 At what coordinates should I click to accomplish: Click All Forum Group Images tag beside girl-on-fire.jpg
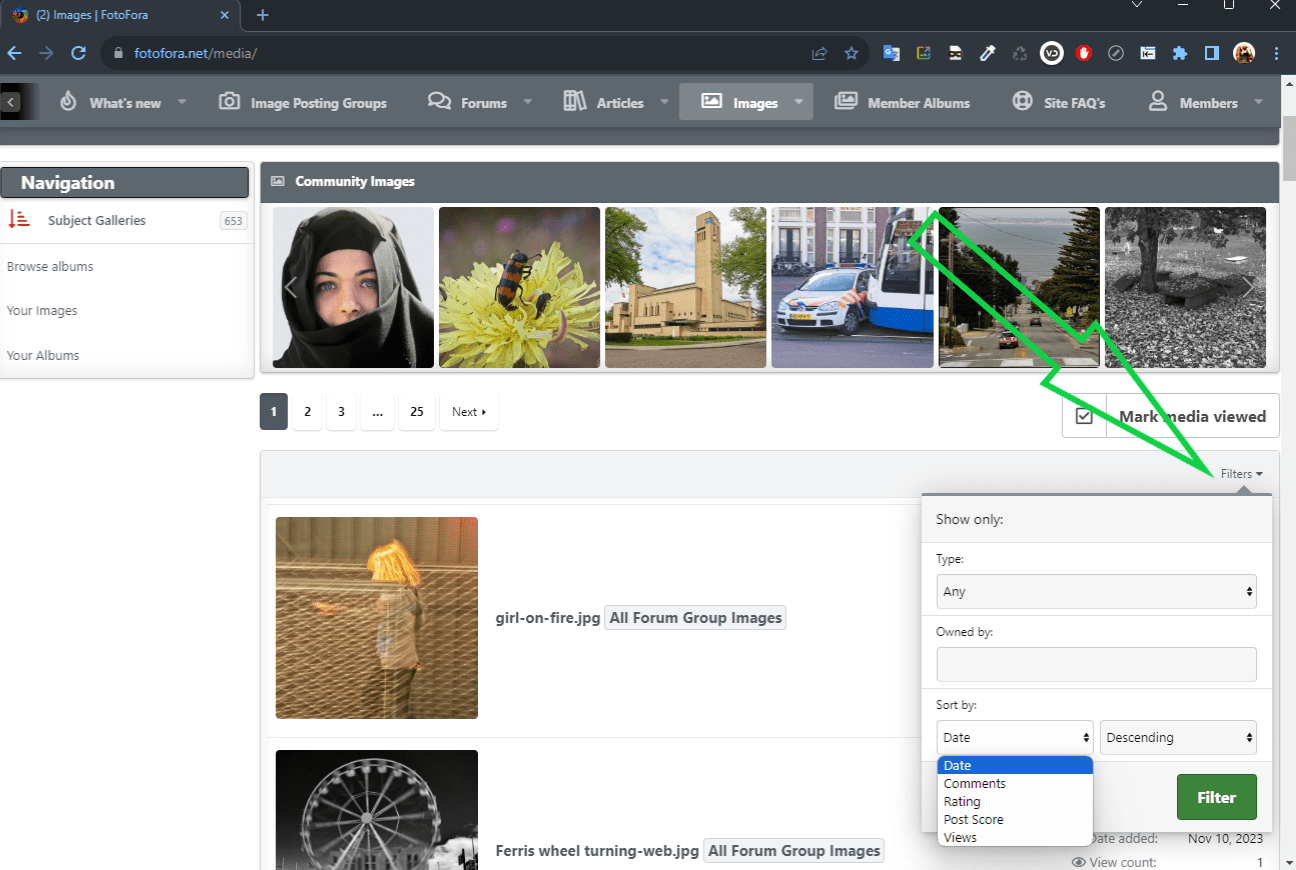click(695, 618)
